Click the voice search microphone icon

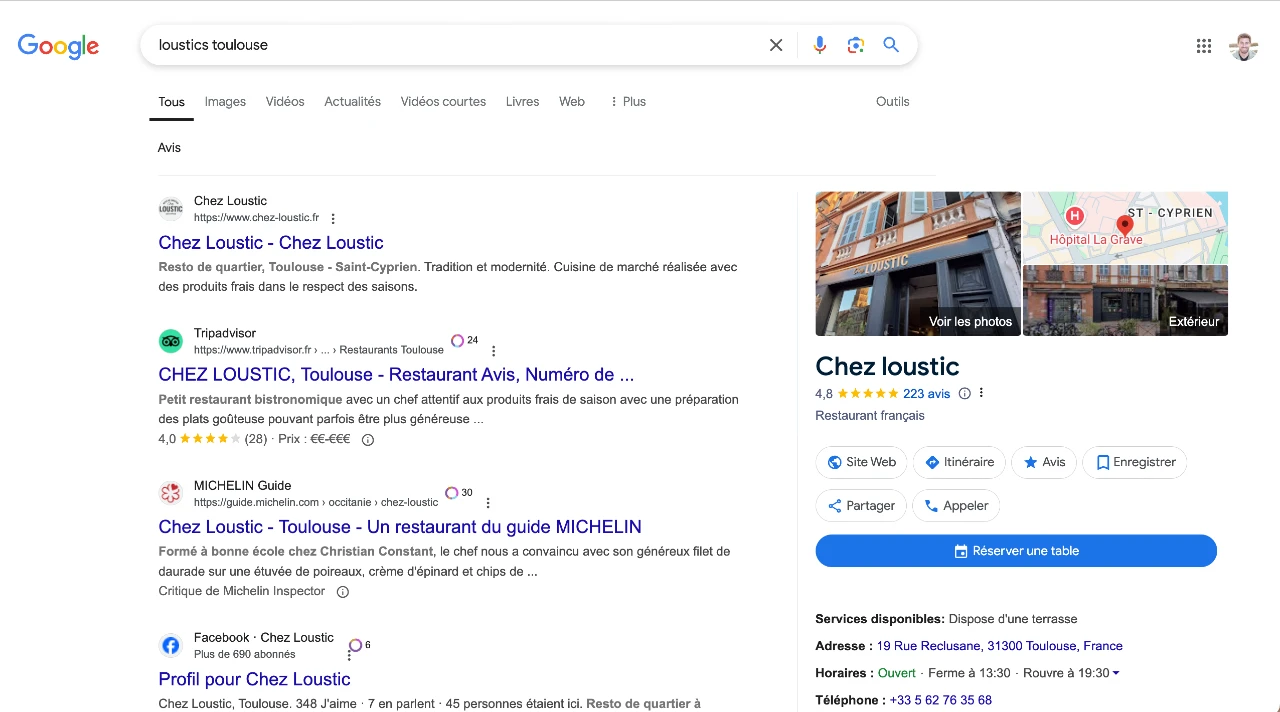[x=820, y=45]
